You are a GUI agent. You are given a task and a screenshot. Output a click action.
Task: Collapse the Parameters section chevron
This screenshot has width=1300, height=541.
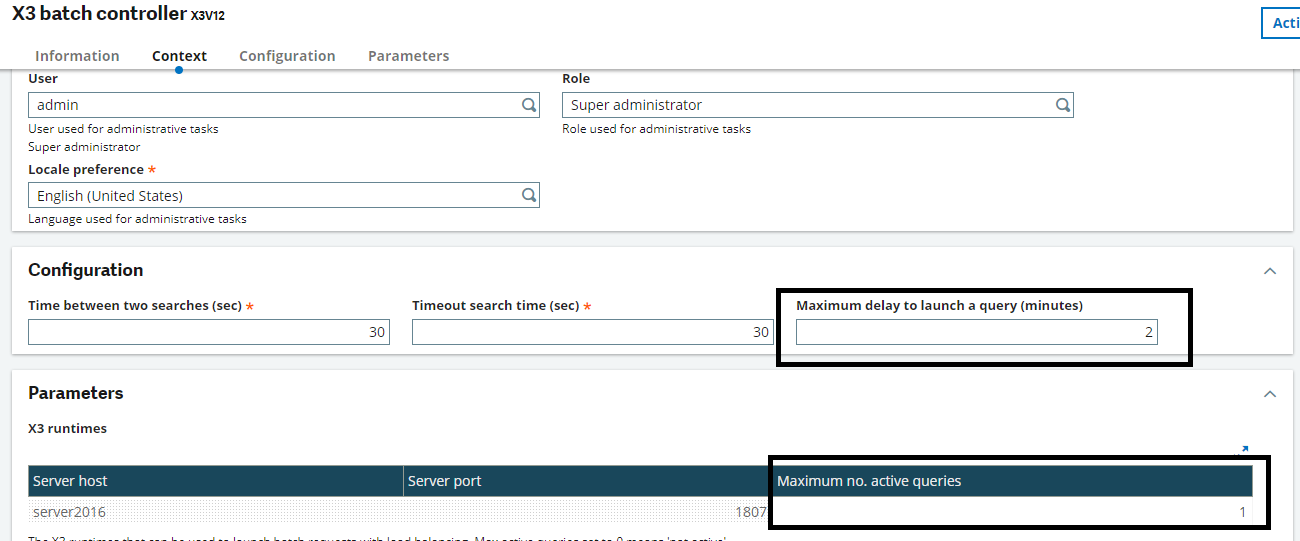[1270, 394]
